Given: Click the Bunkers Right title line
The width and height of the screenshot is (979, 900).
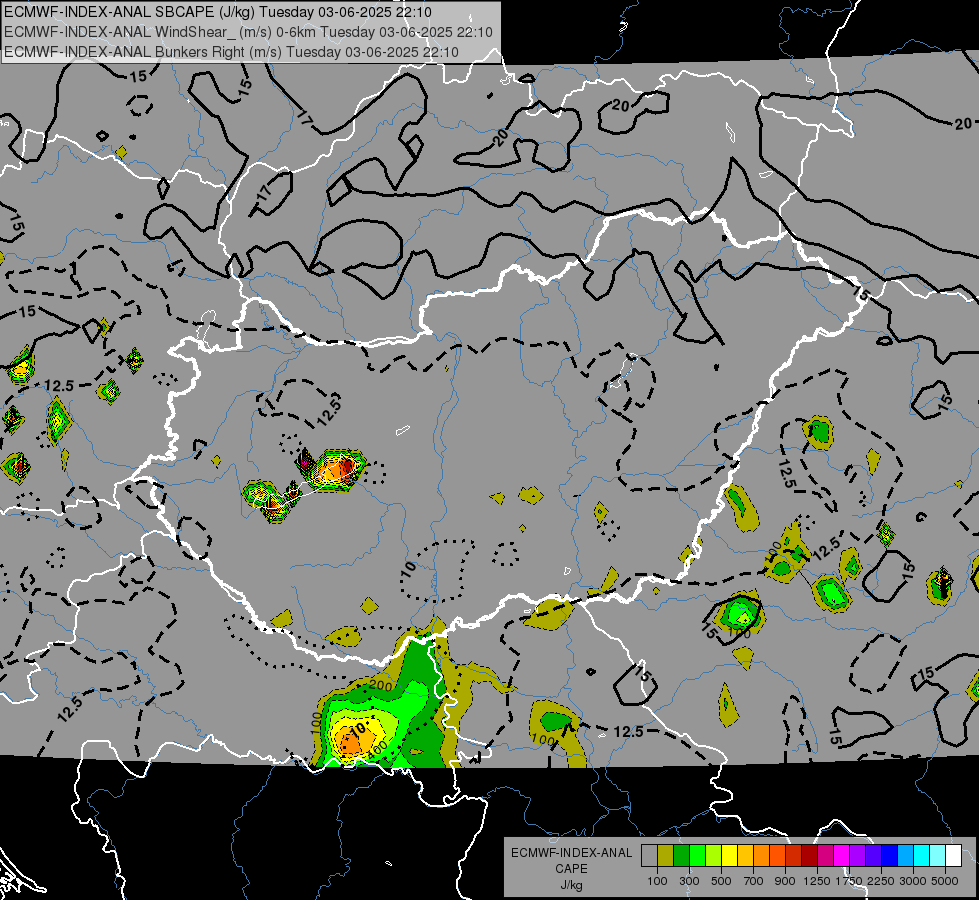Looking at the screenshot, I should (x=231, y=52).
